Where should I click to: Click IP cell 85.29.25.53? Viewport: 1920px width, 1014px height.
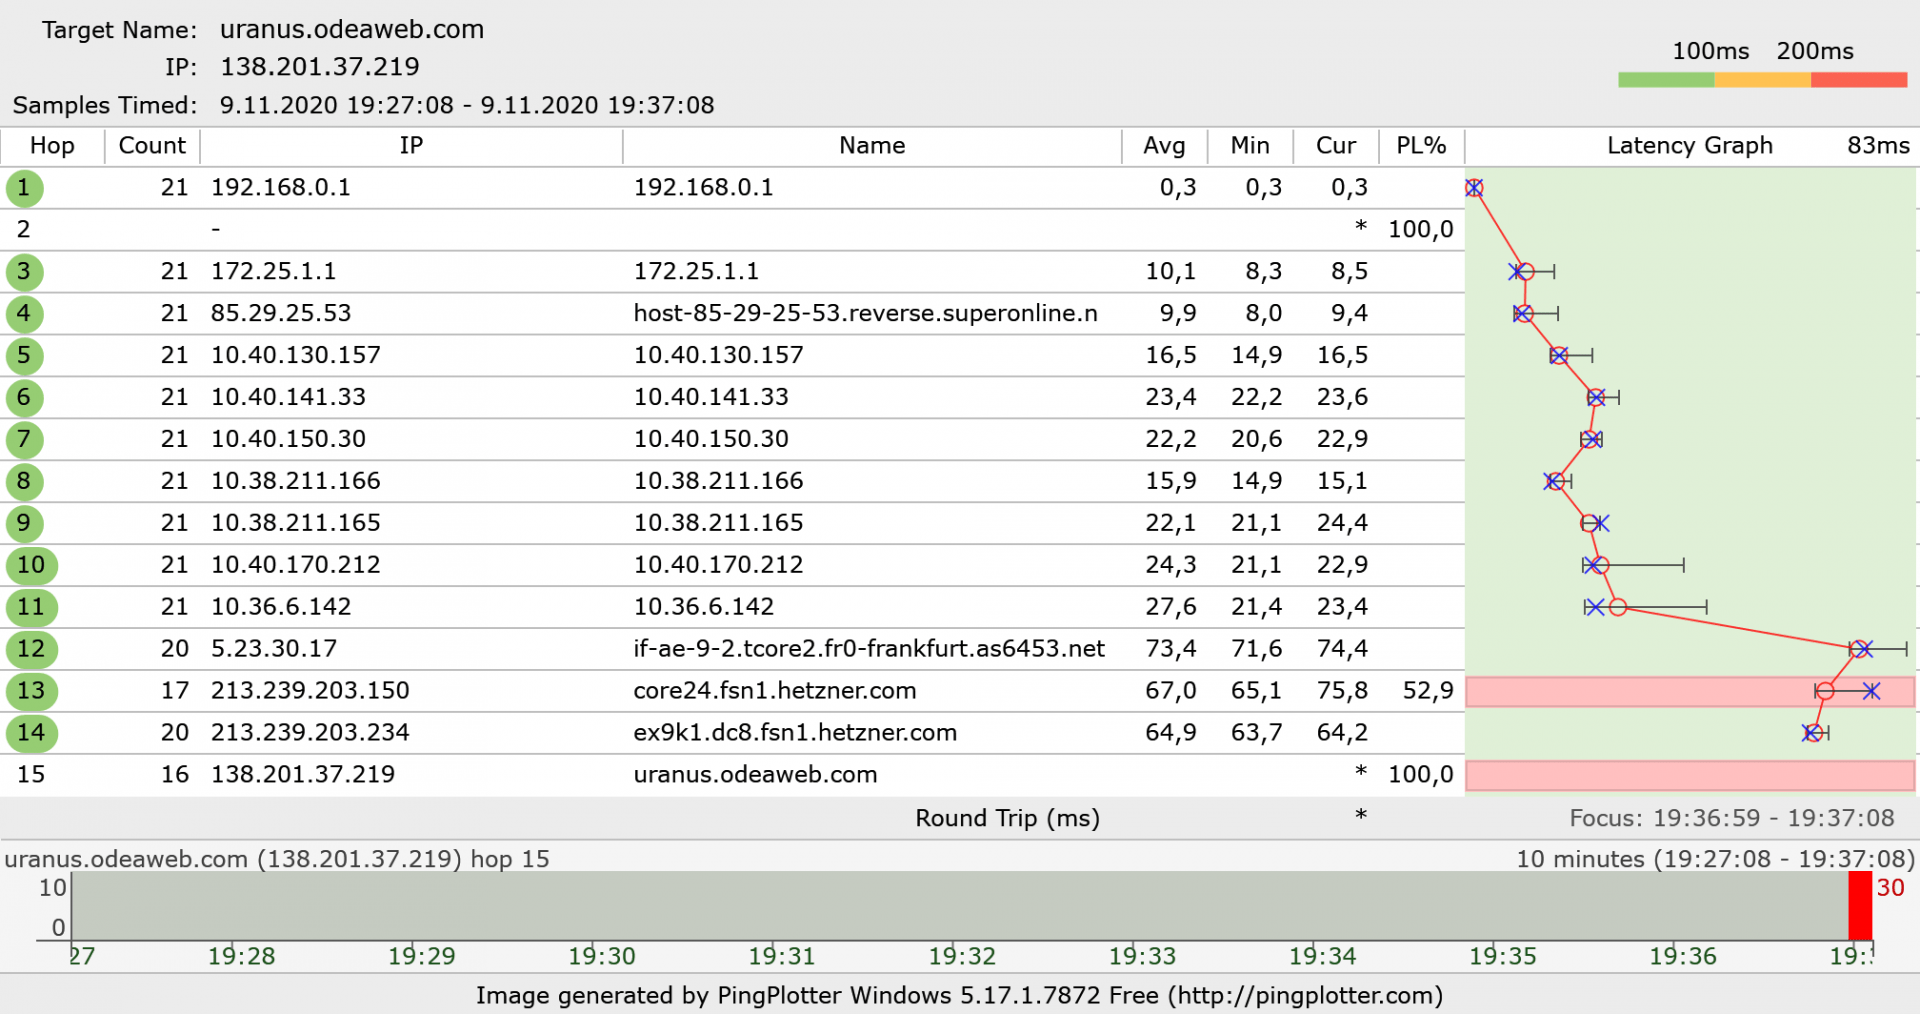281,314
